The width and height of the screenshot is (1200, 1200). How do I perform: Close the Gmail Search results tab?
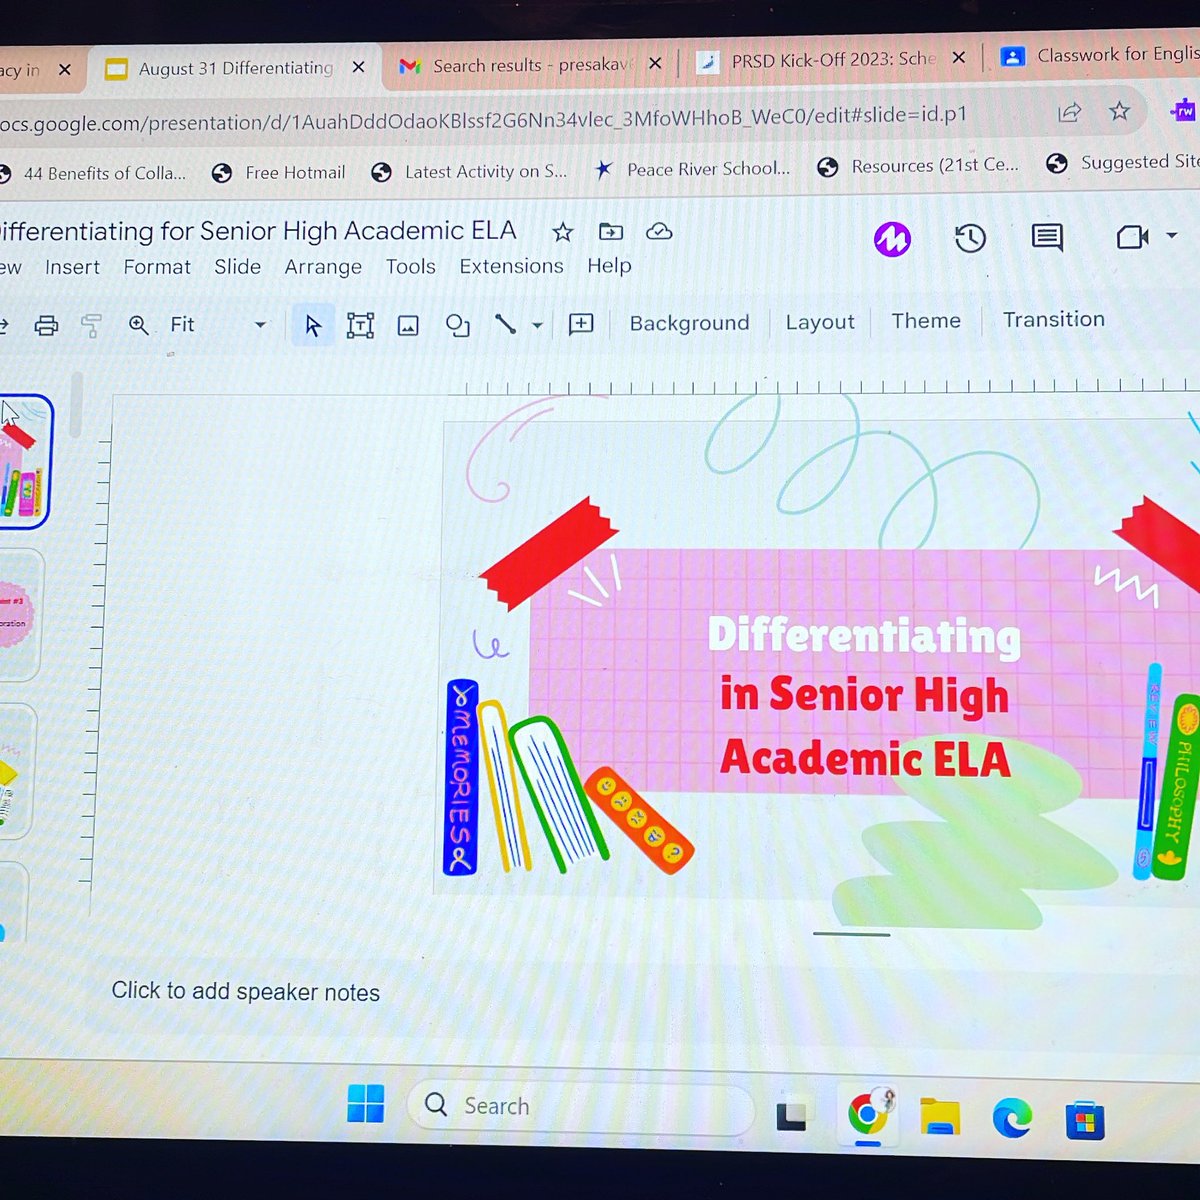click(655, 63)
